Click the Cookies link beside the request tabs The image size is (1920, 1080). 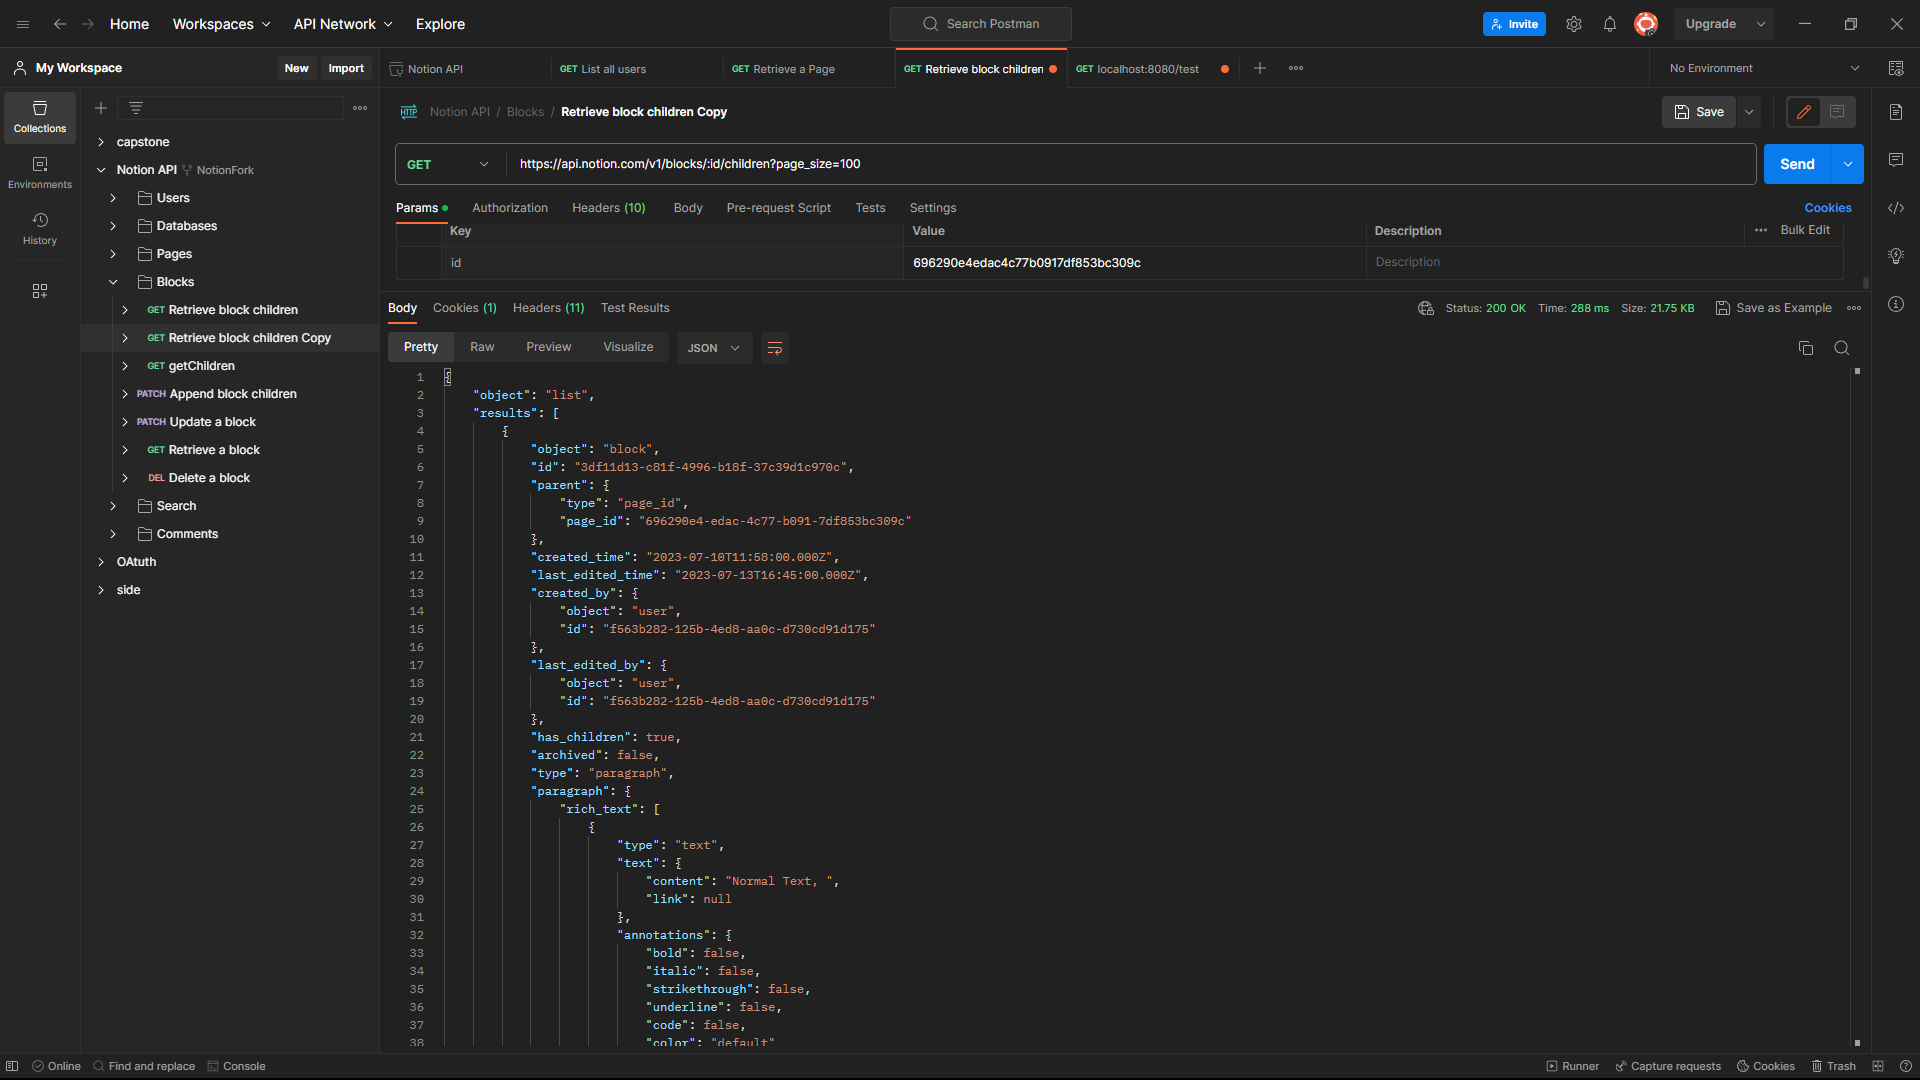(1827, 208)
